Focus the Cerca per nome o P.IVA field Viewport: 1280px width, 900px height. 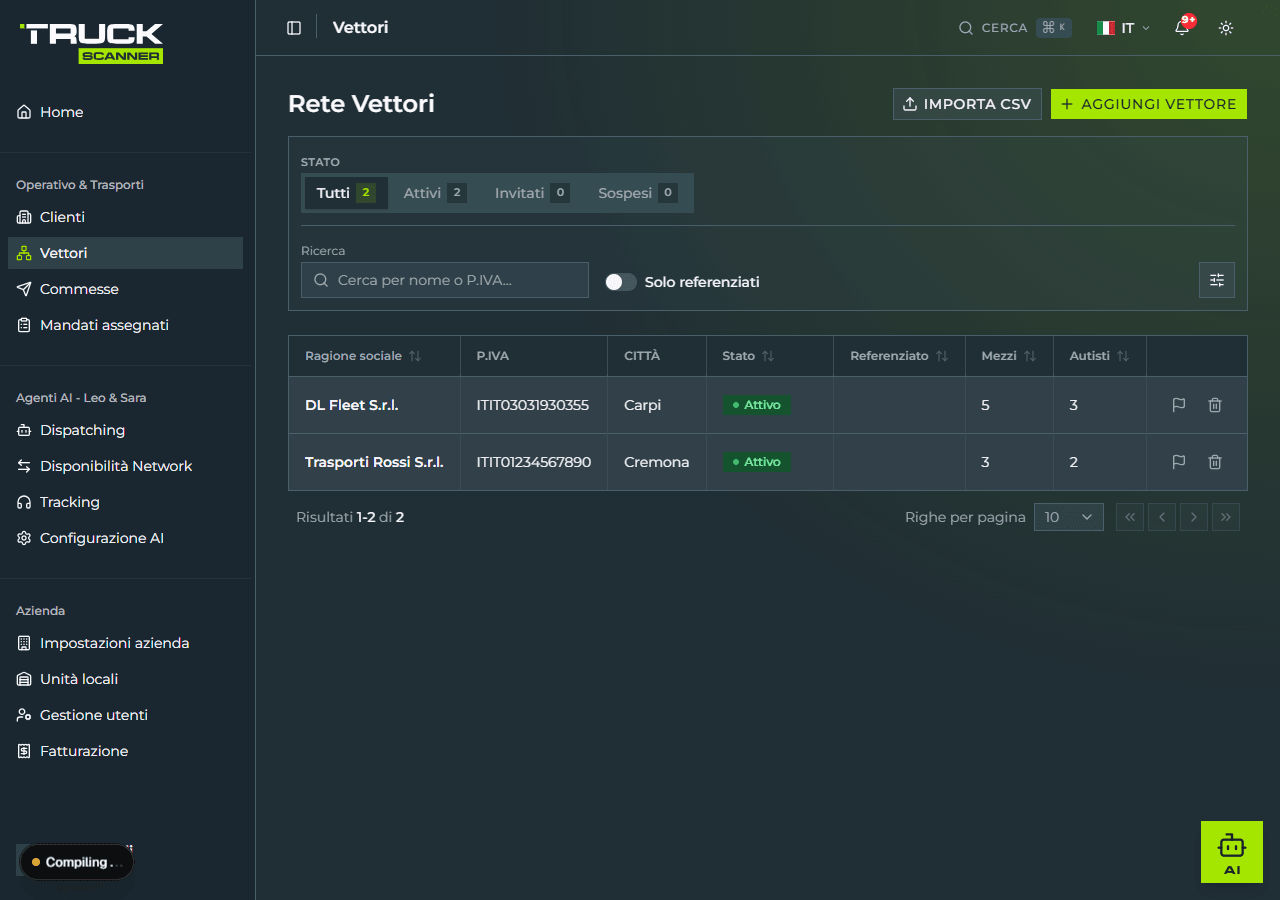pyautogui.click(x=445, y=280)
